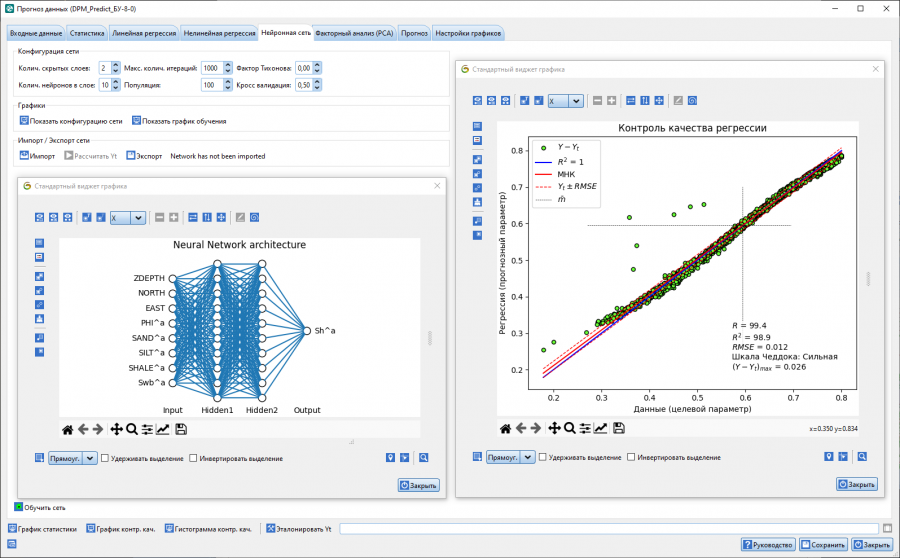Enable 'Удерживать выделение' in Neural Network widget
The height and width of the screenshot is (558, 900).
106,458
